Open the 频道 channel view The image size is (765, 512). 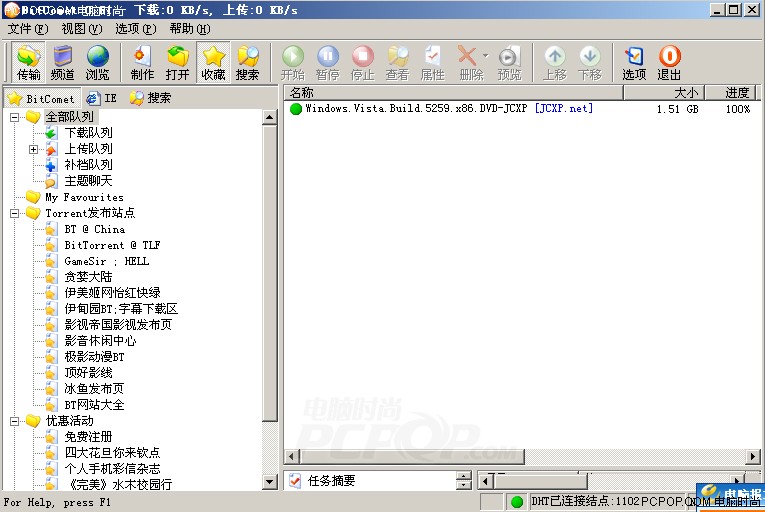[x=62, y=62]
